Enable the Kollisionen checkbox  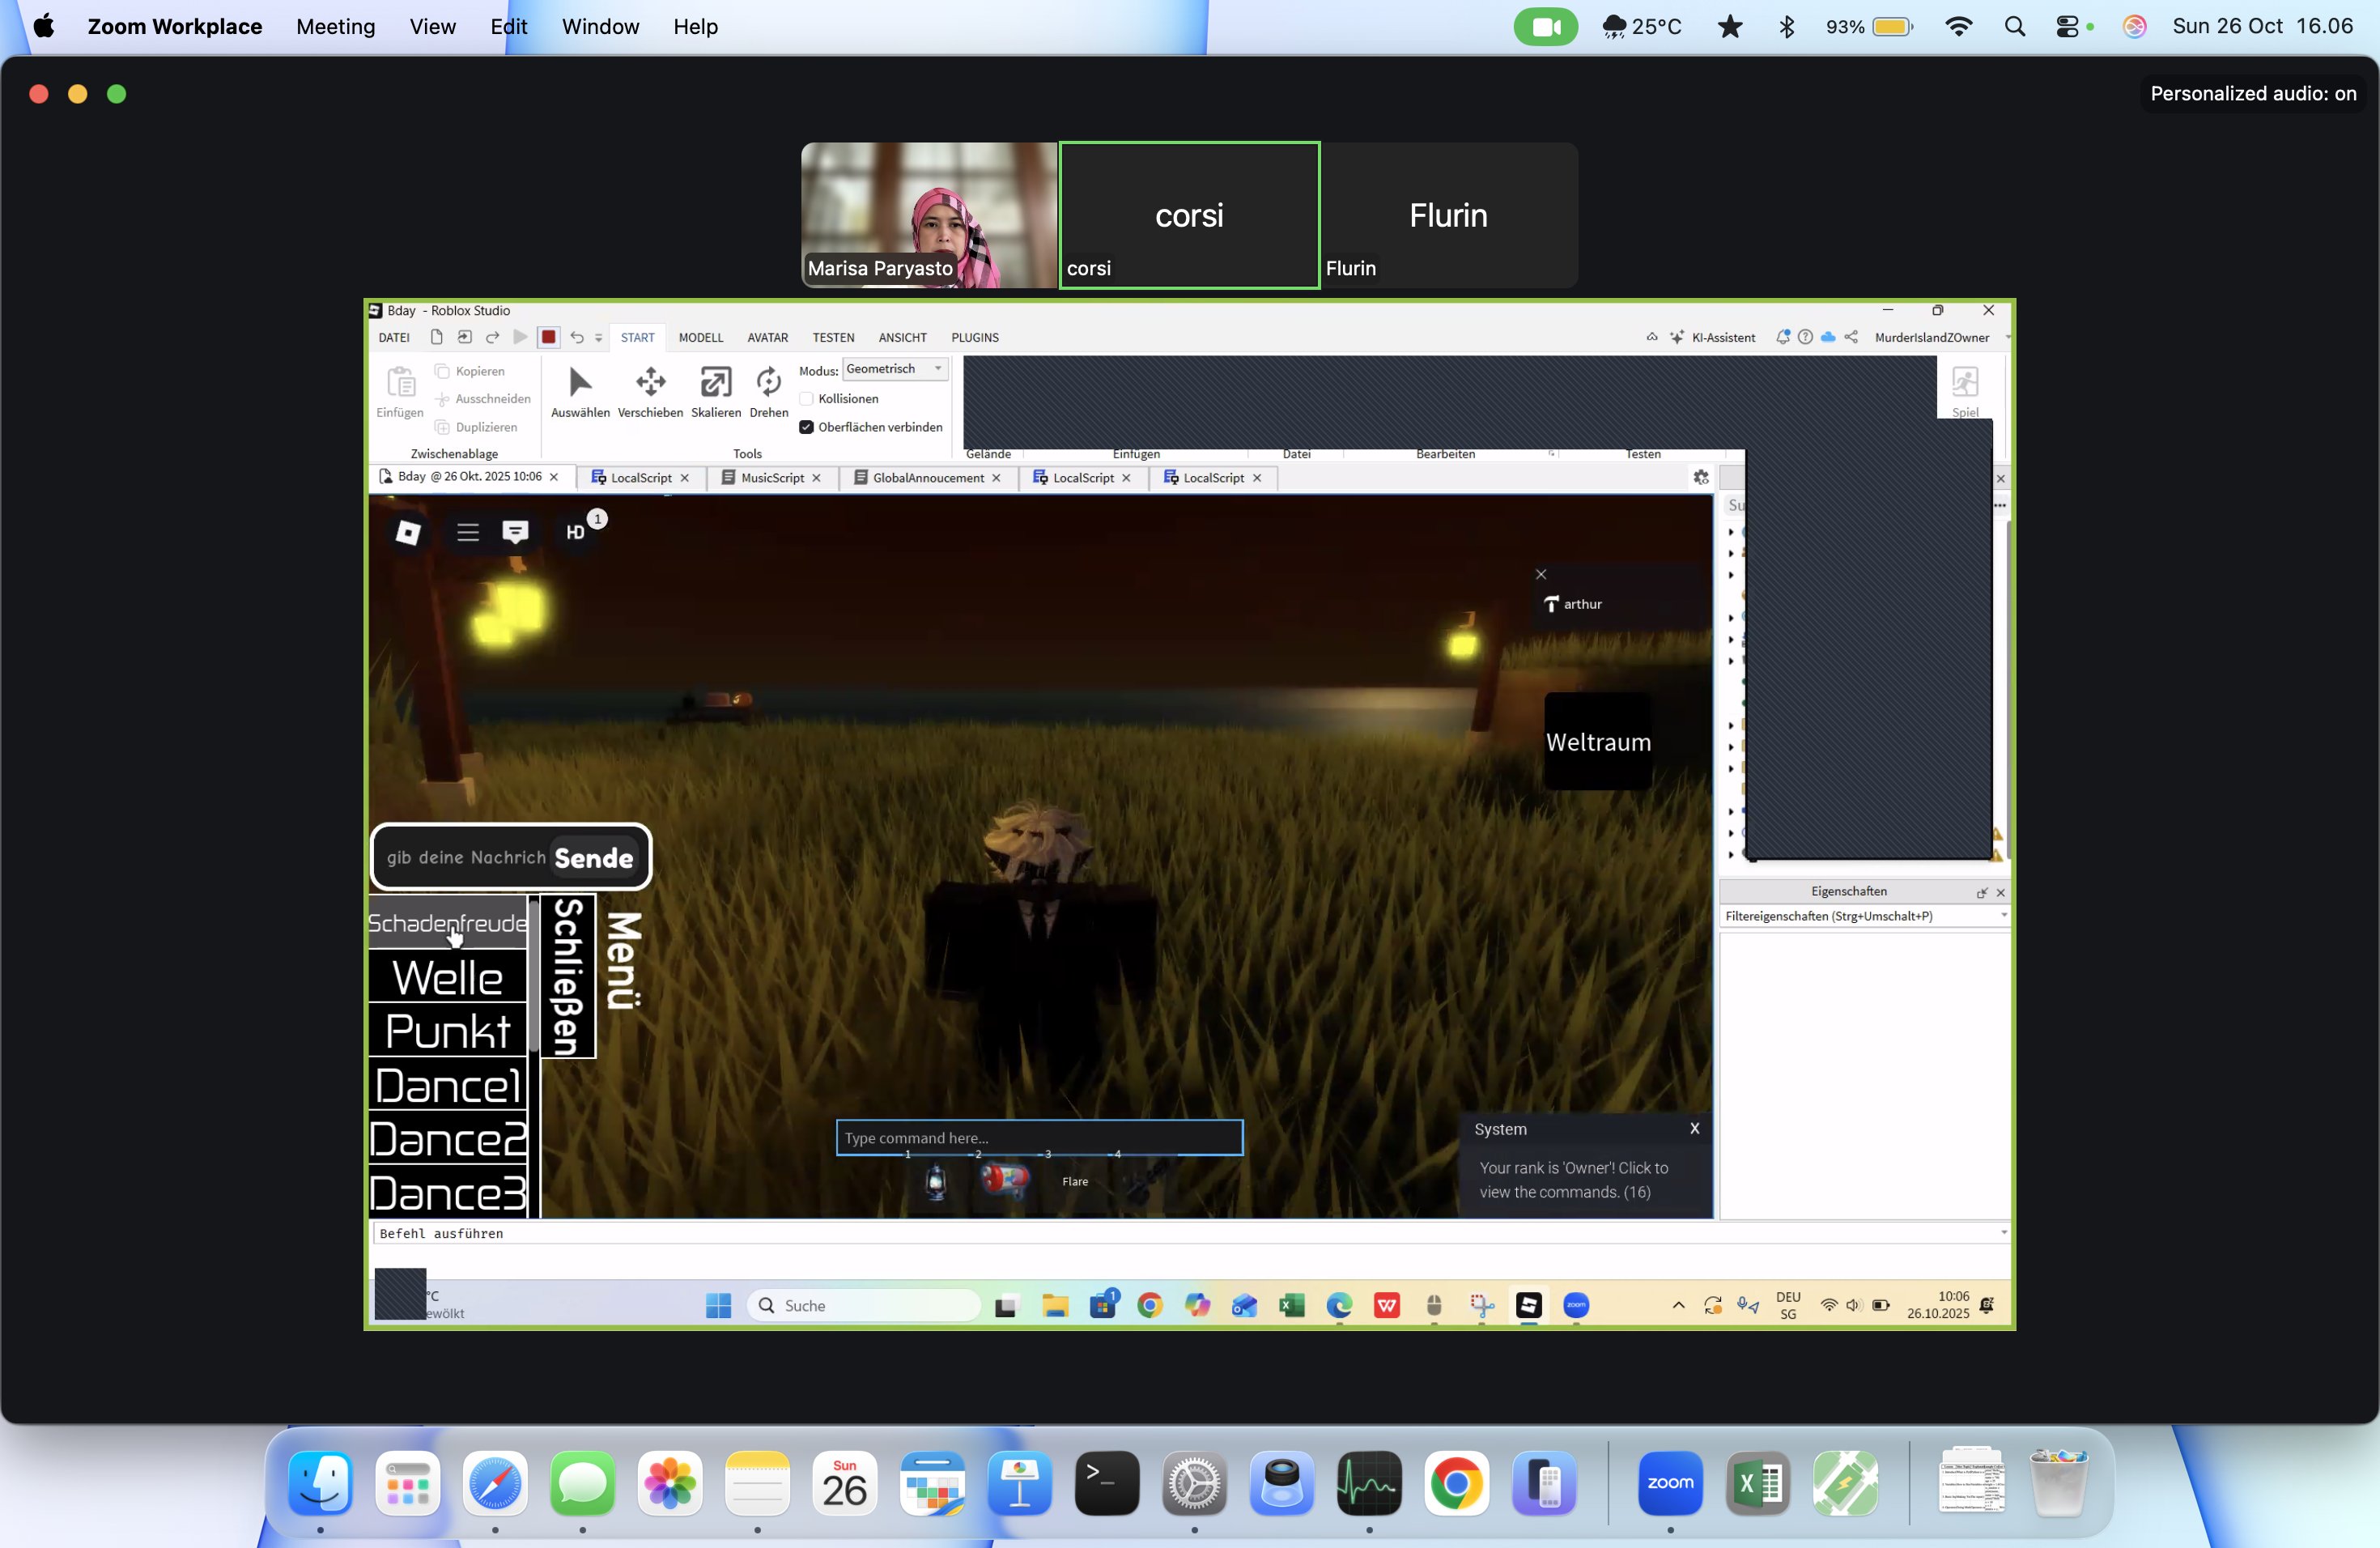click(x=806, y=399)
